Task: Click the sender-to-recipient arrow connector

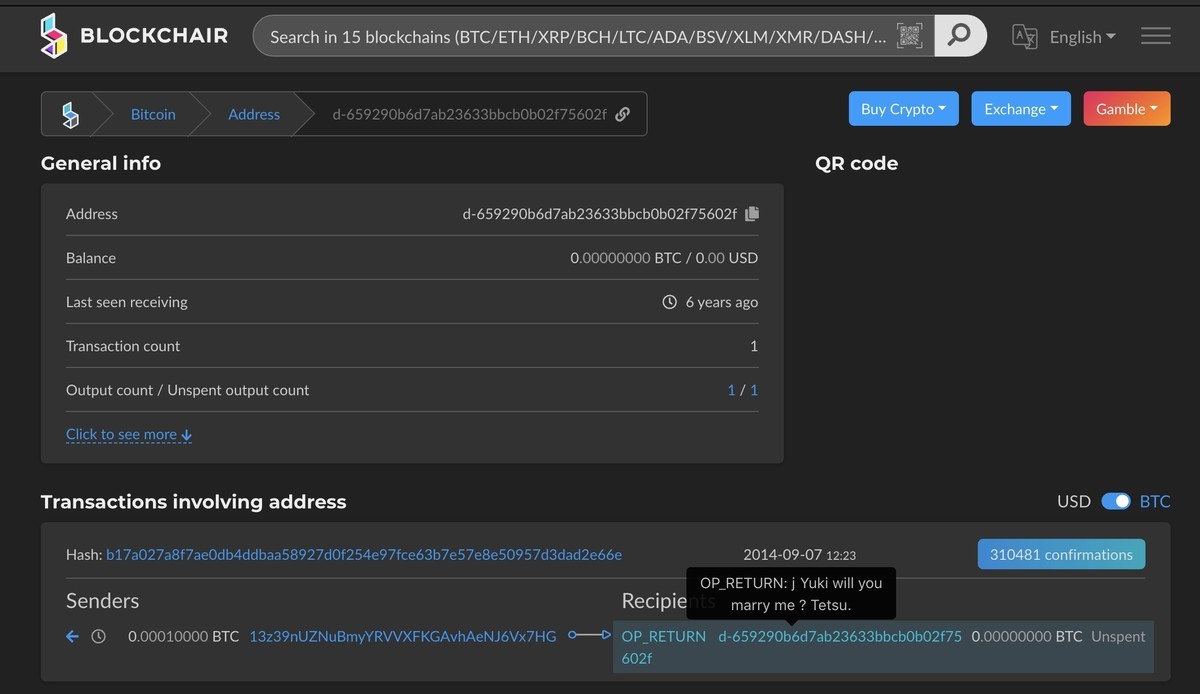Action: [x=589, y=635]
